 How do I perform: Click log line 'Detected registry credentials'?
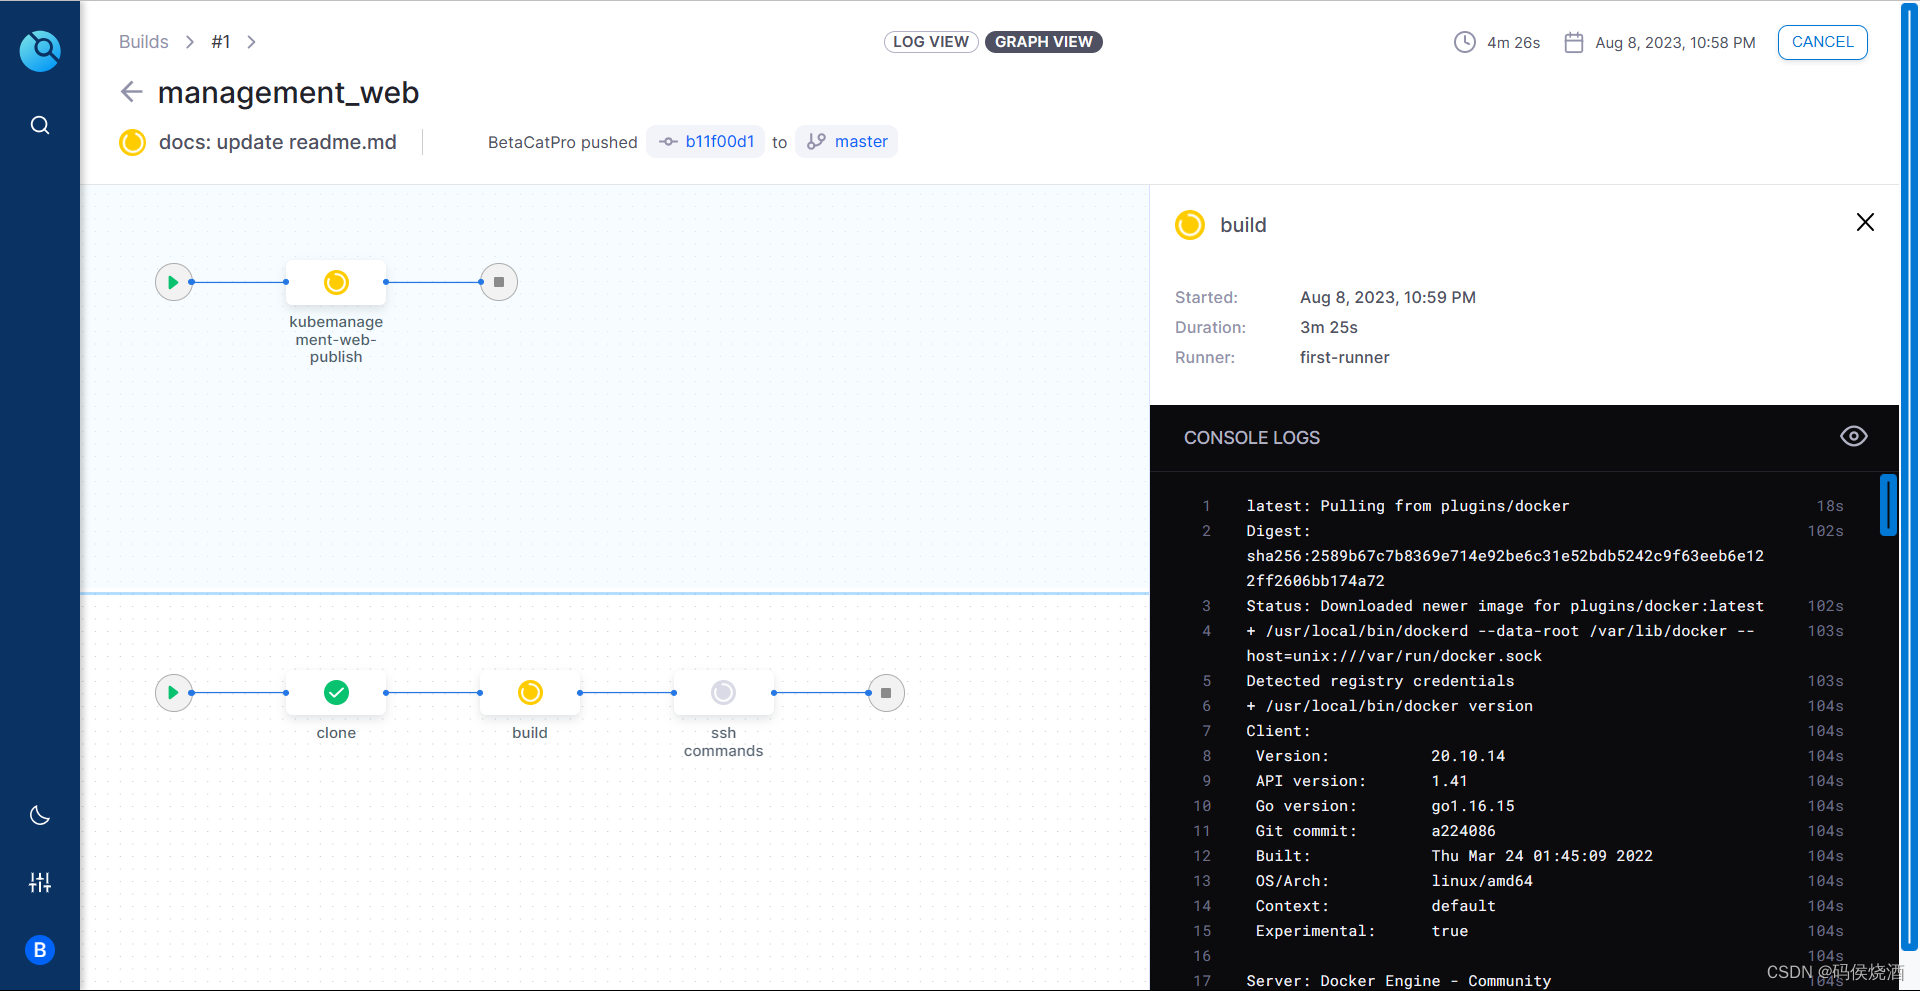1380,681
